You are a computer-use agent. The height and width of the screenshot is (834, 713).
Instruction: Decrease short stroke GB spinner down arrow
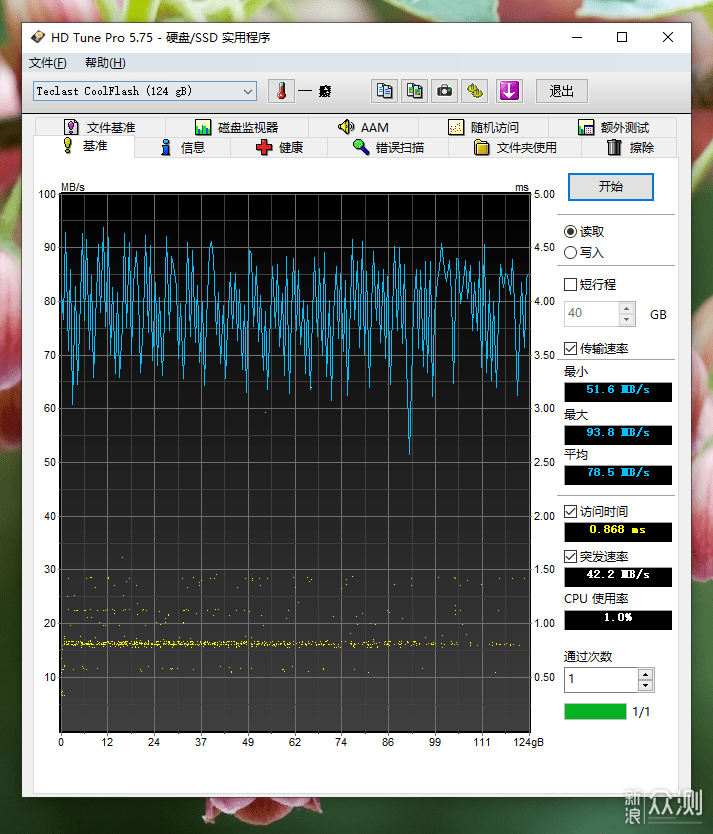[x=627, y=320]
